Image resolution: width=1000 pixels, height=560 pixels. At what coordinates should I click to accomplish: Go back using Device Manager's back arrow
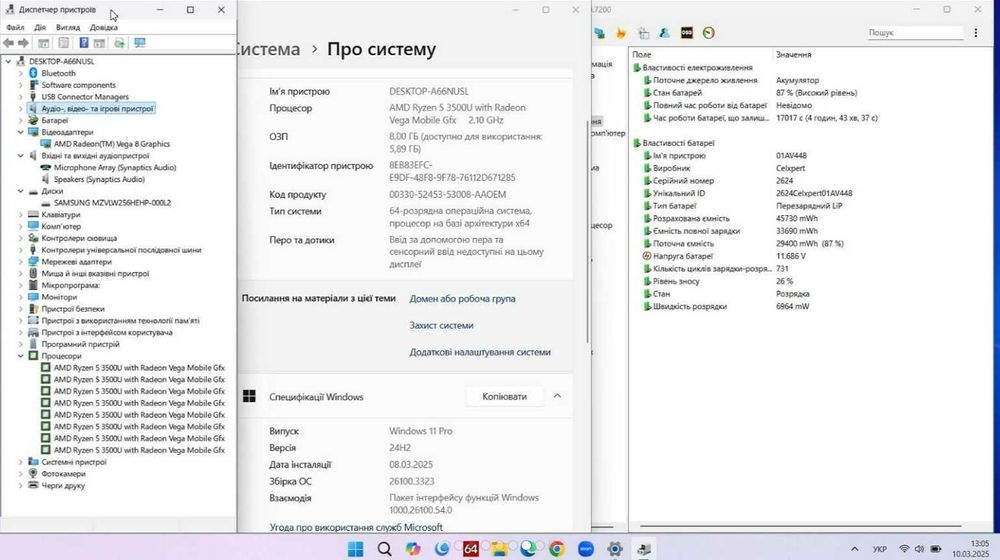point(8,43)
